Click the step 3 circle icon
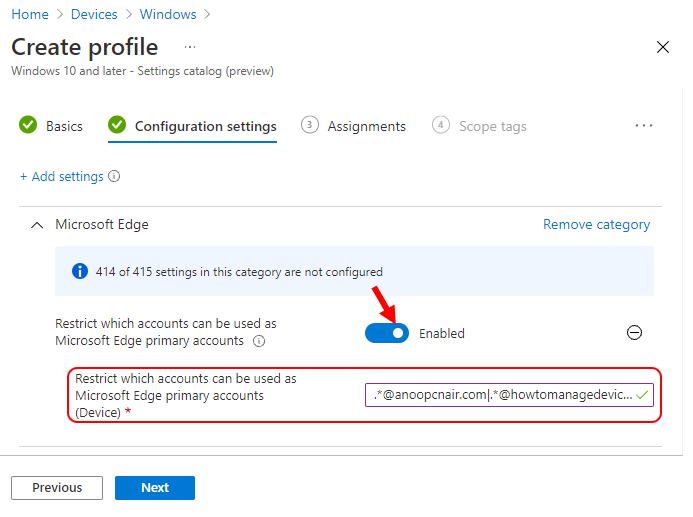The image size is (693, 517). [310, 125]
